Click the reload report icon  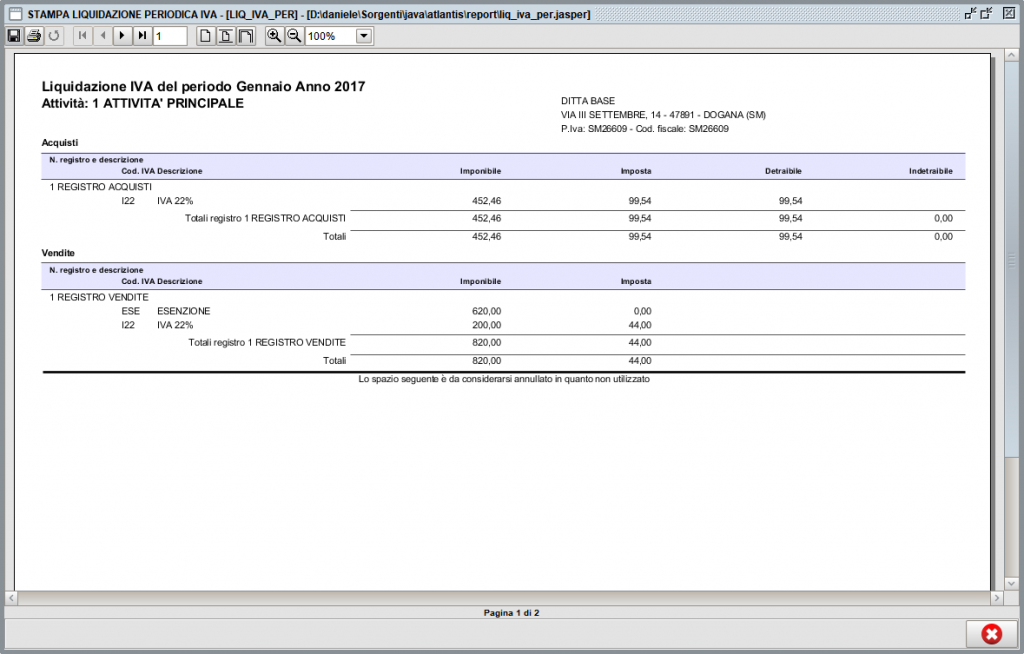[54, 36]
